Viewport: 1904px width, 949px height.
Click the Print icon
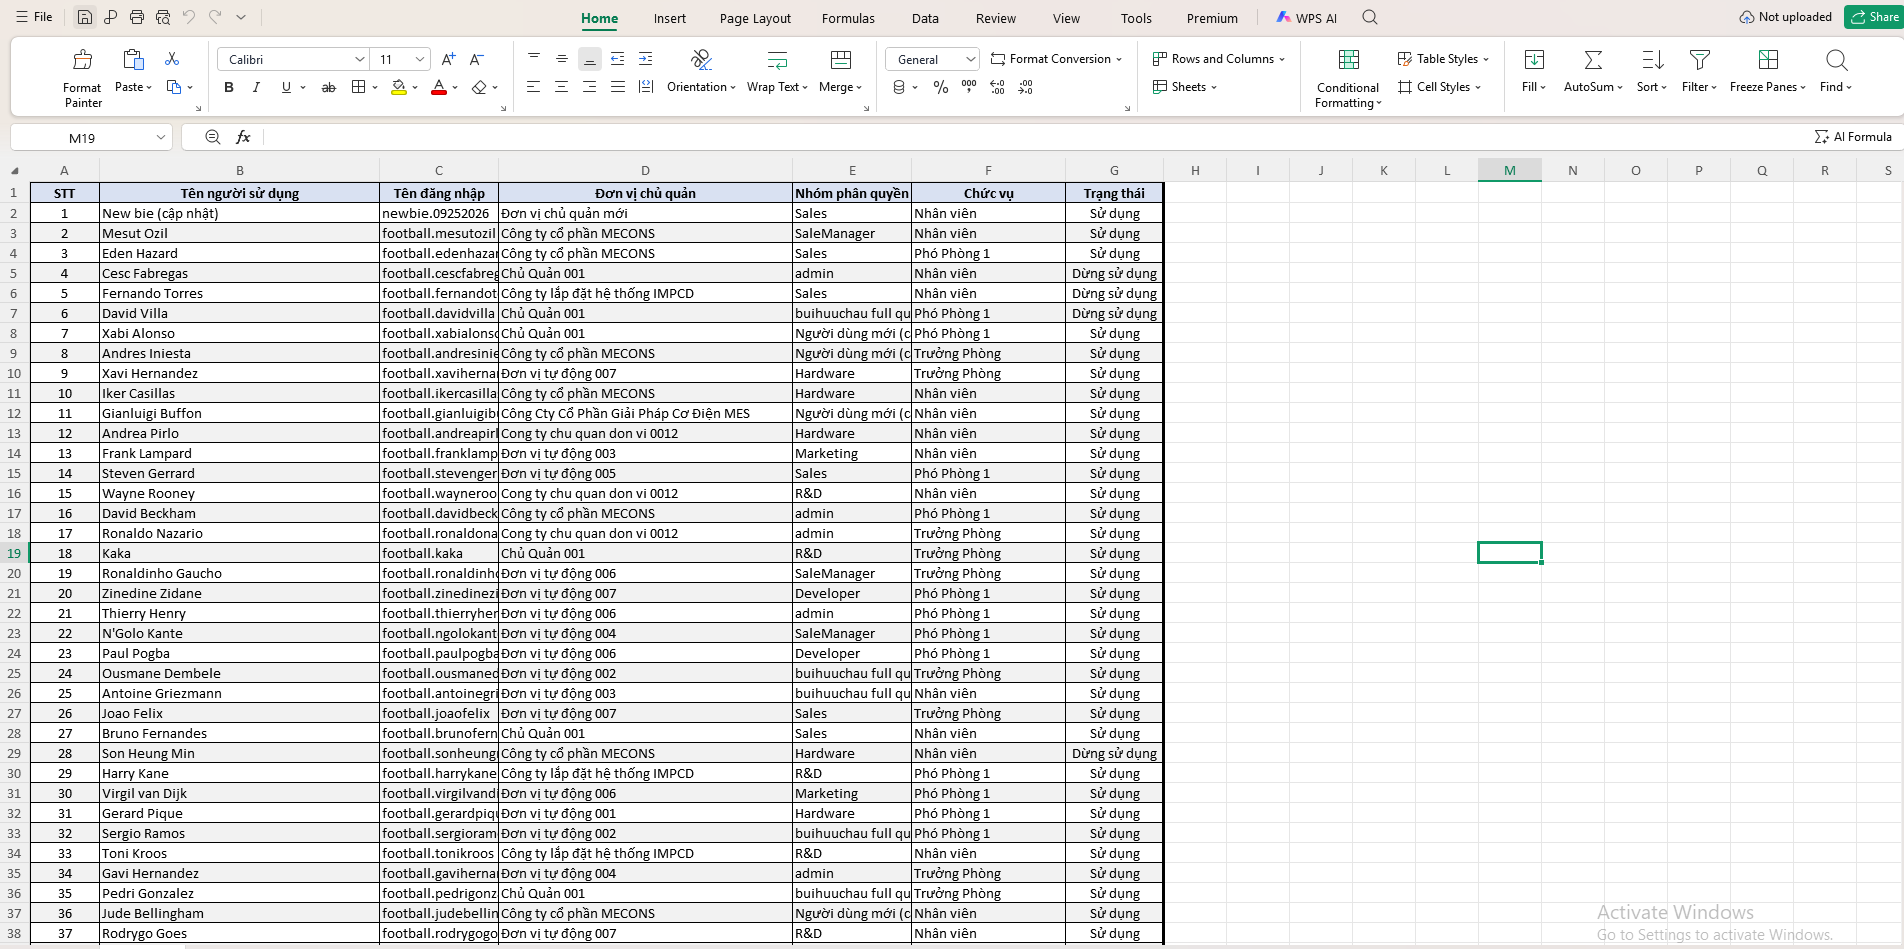pyautogui.click(x=137, y=17)
